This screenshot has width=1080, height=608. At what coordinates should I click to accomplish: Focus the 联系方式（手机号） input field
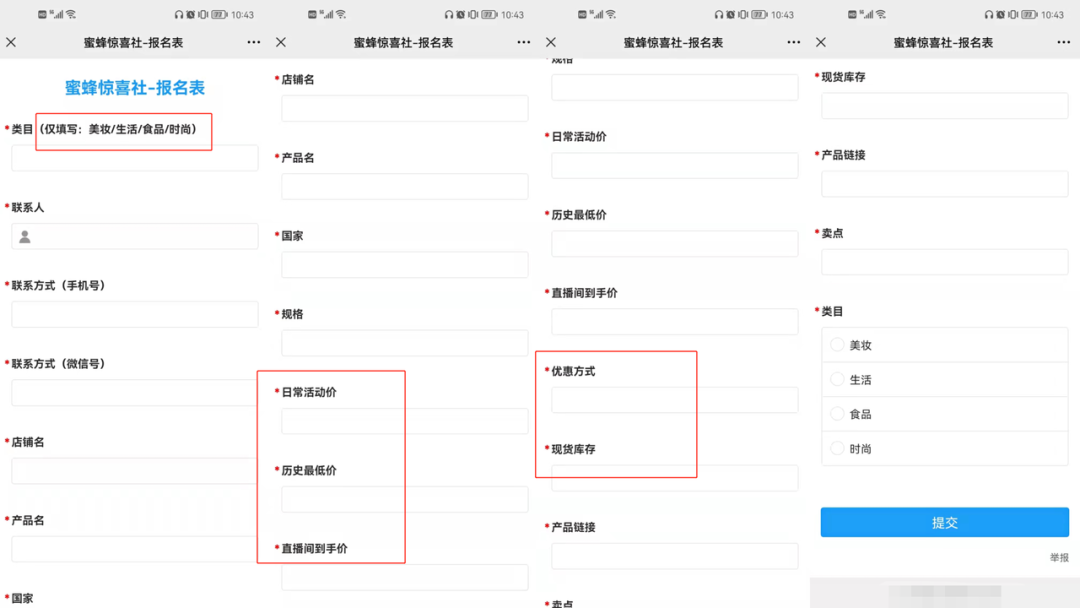point(135,315)
